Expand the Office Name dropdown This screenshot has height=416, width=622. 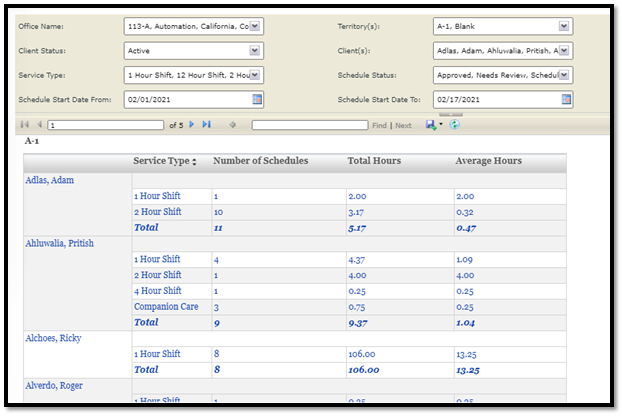(254, 26)
